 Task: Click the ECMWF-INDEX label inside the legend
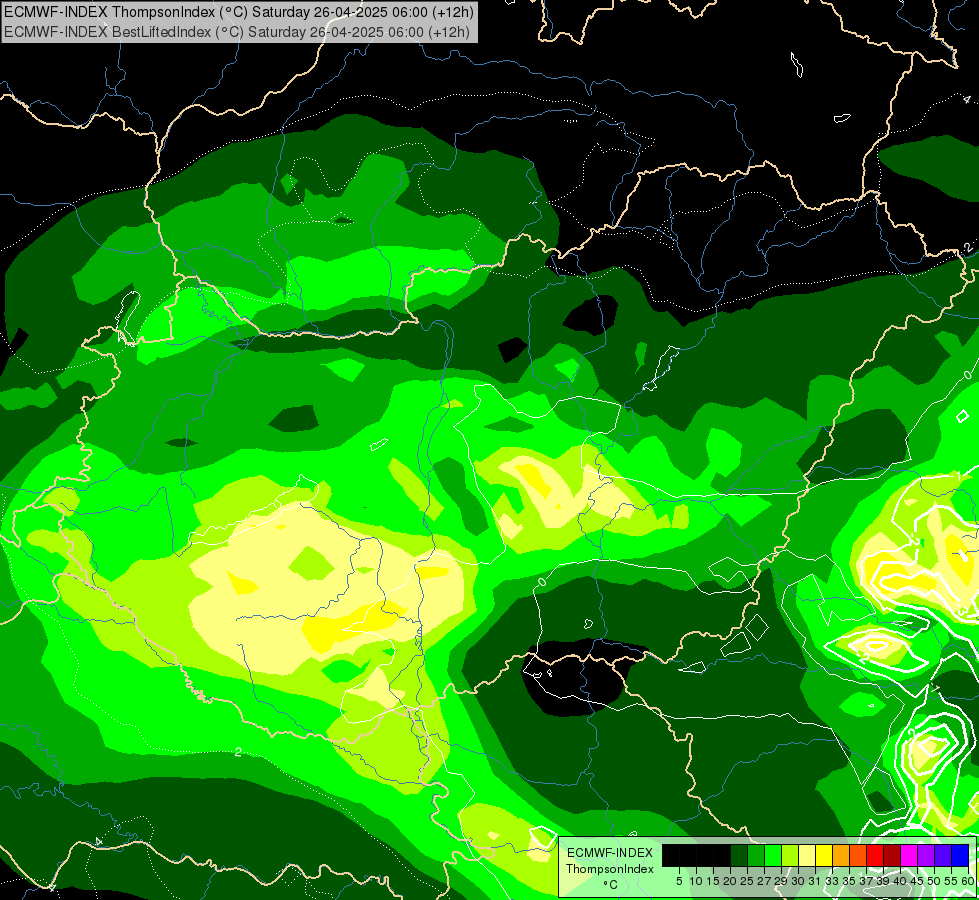pos(610,853)
